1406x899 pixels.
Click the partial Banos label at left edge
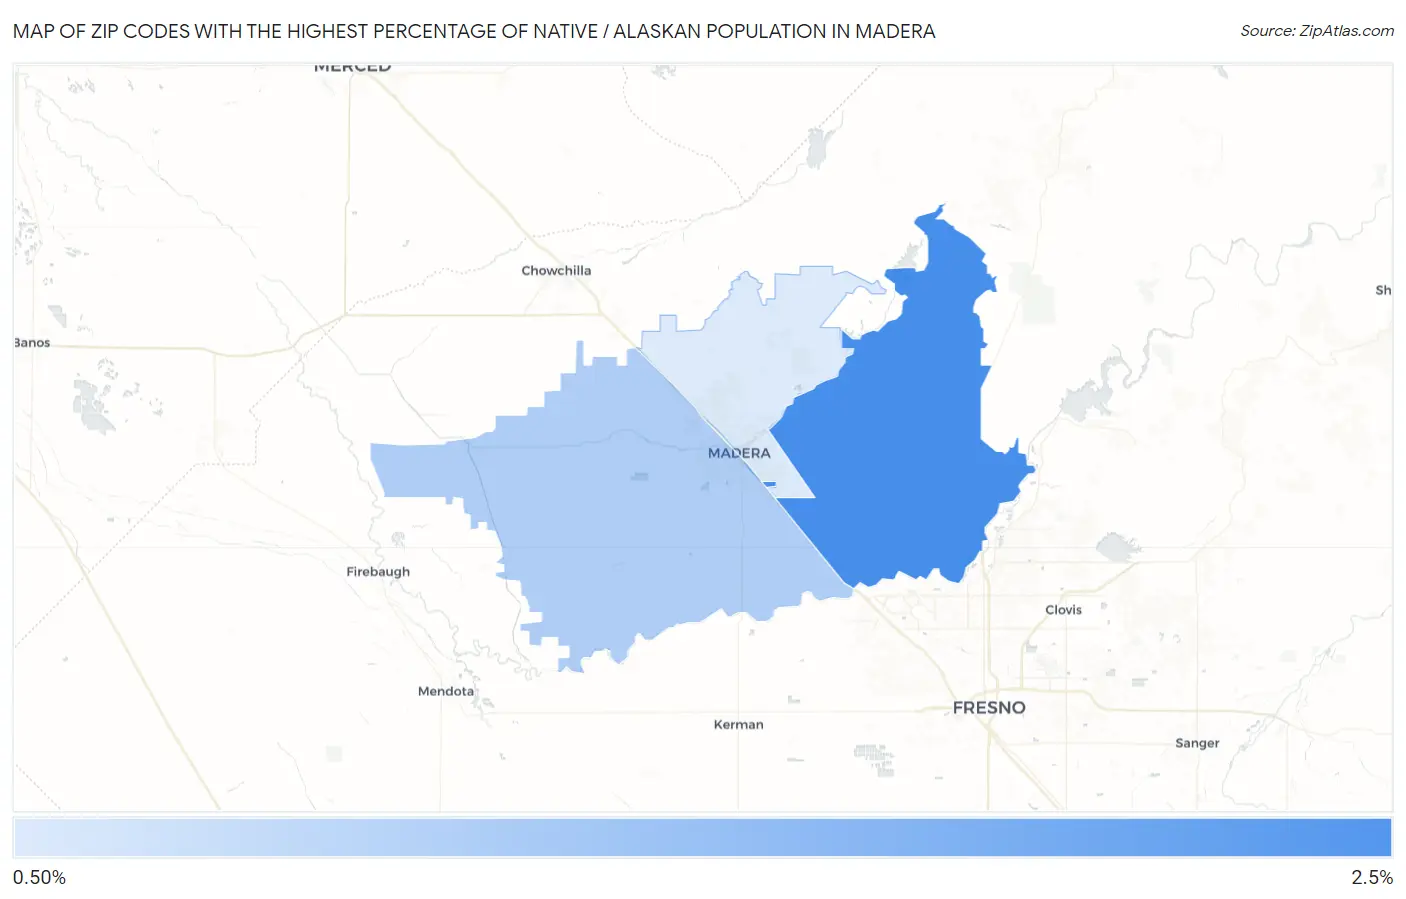click(32, 343)
